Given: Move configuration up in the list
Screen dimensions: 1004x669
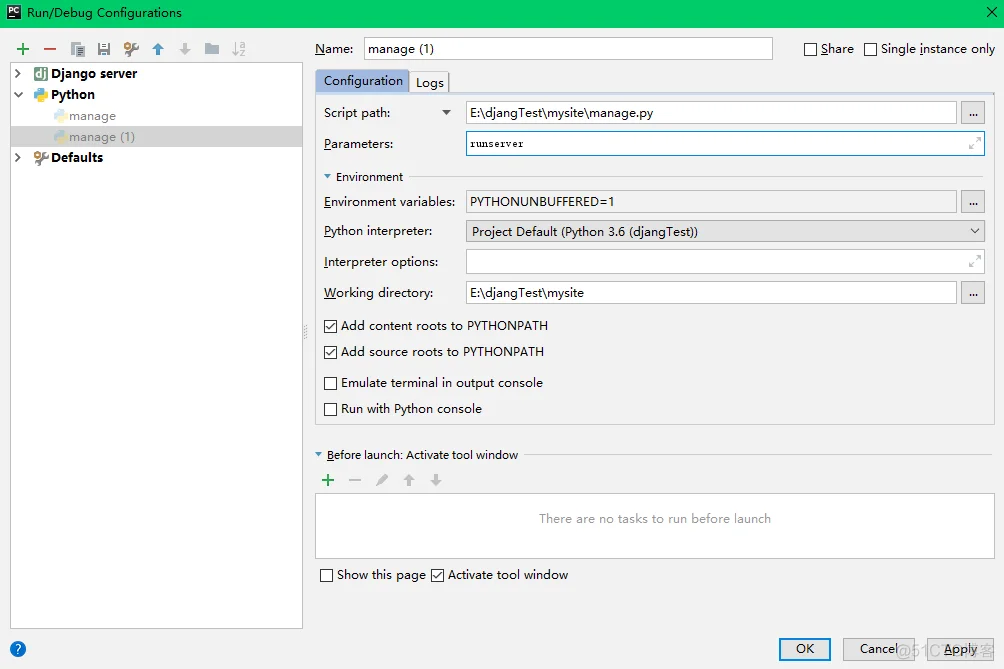Looking at the screenshot, I should 158,49.
